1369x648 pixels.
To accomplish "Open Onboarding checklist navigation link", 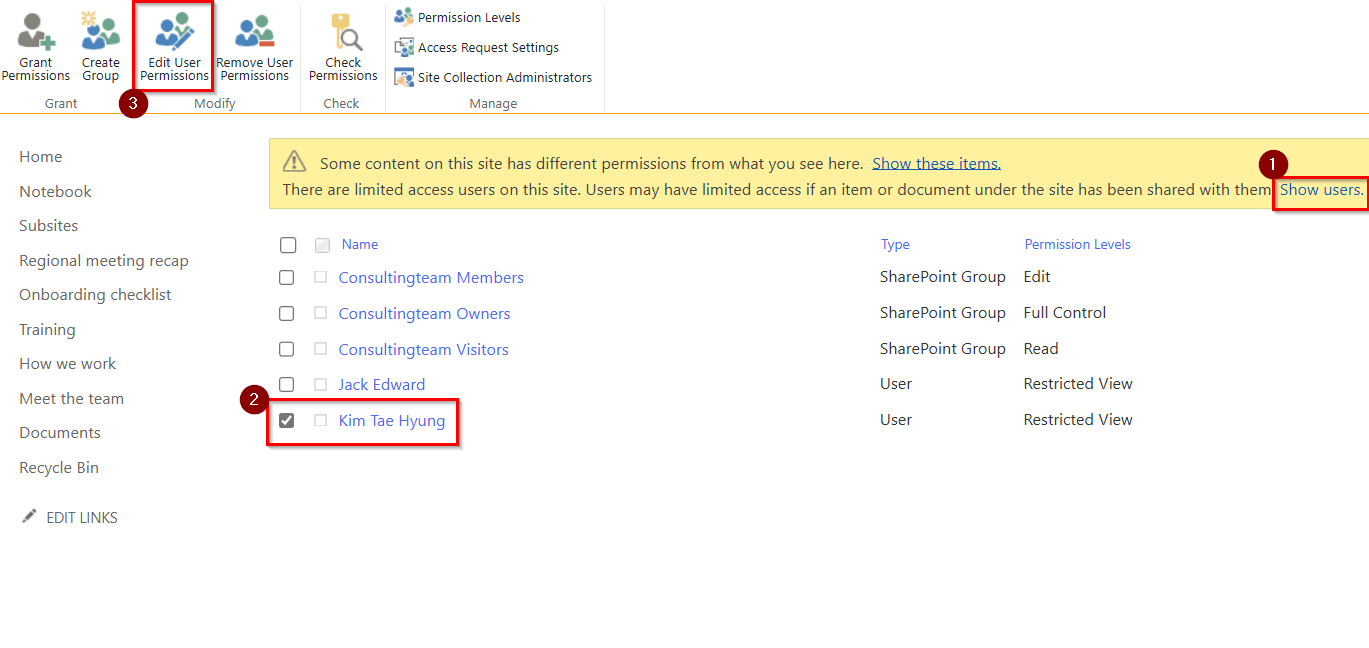I will pos(95,295).
